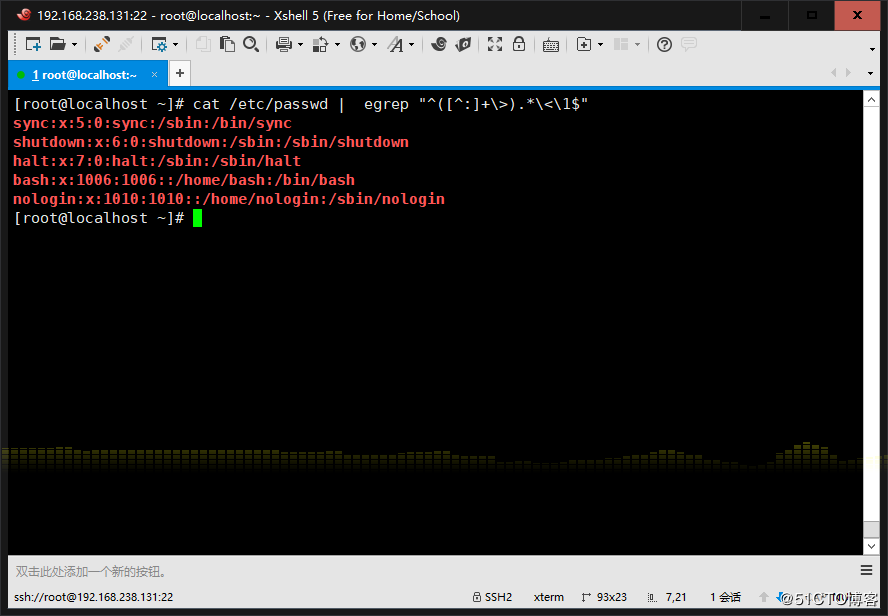This screenshot has width=888, height=616.
Task: Switch to the '1 root@localhost:~' tab
Action: pyautogui.click(x=82, y=75)
